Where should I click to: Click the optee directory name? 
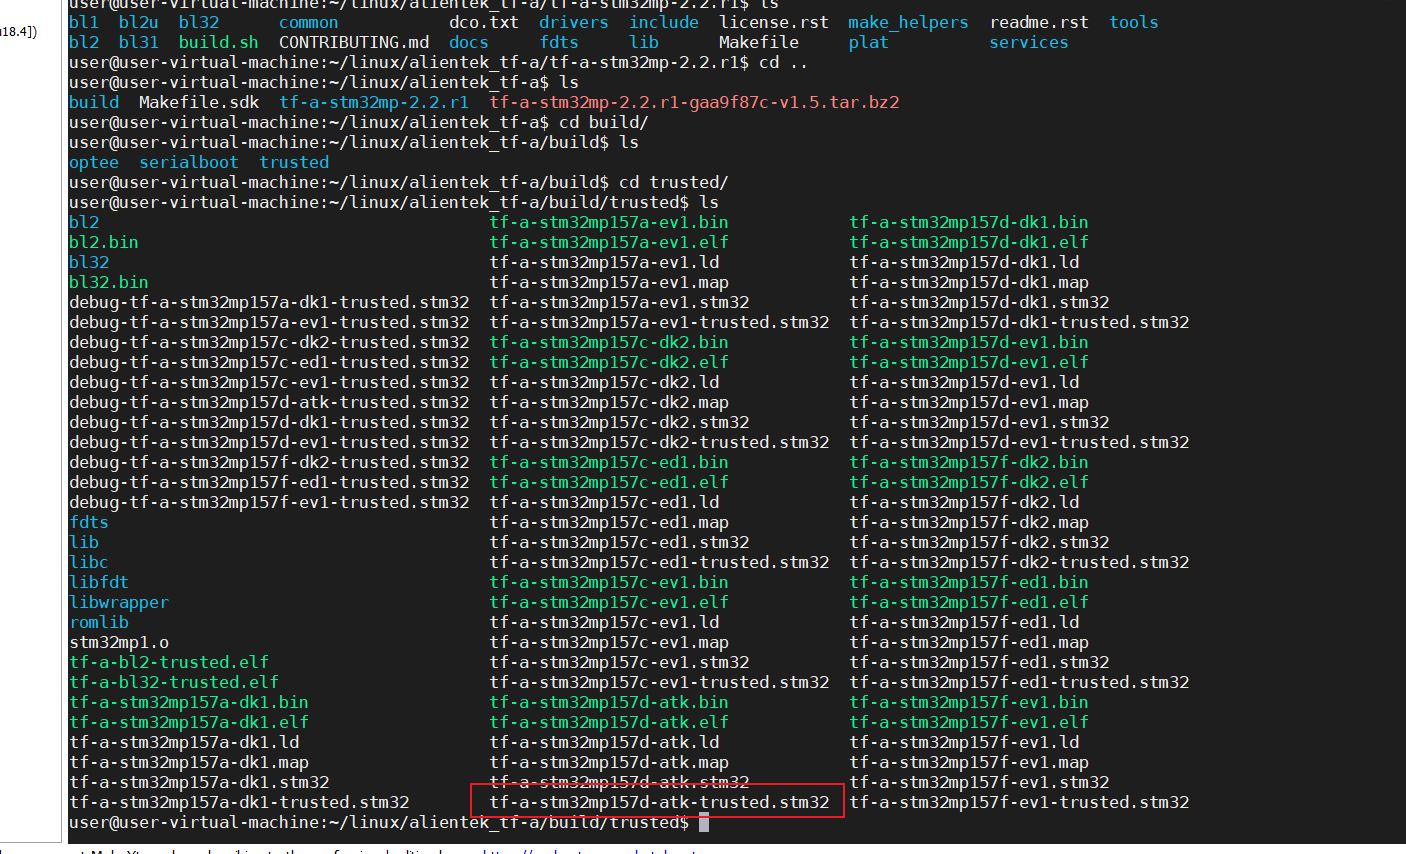94,162
